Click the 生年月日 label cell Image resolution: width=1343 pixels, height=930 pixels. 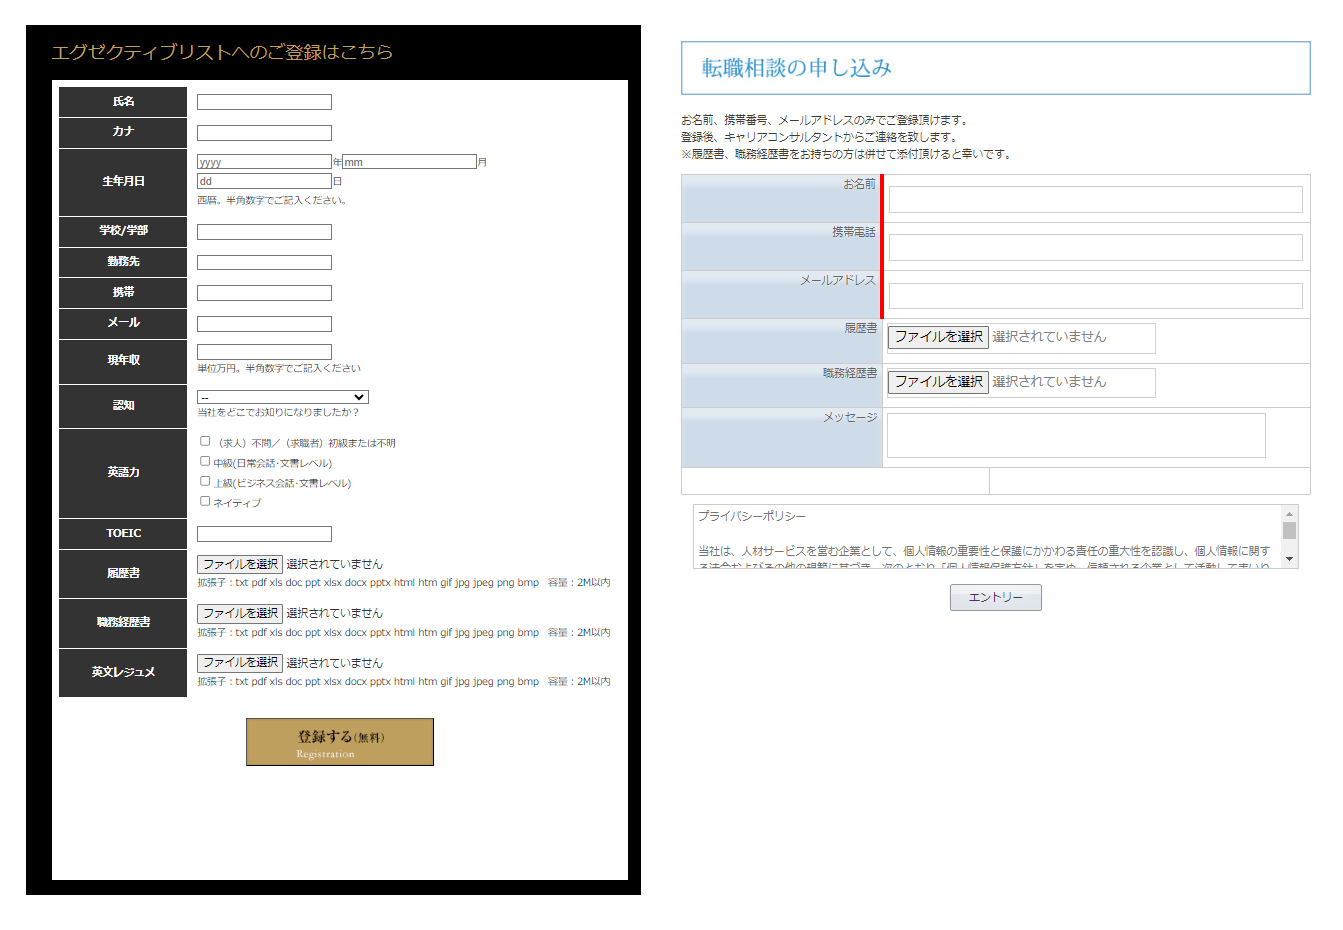click(x=123, y=182)
